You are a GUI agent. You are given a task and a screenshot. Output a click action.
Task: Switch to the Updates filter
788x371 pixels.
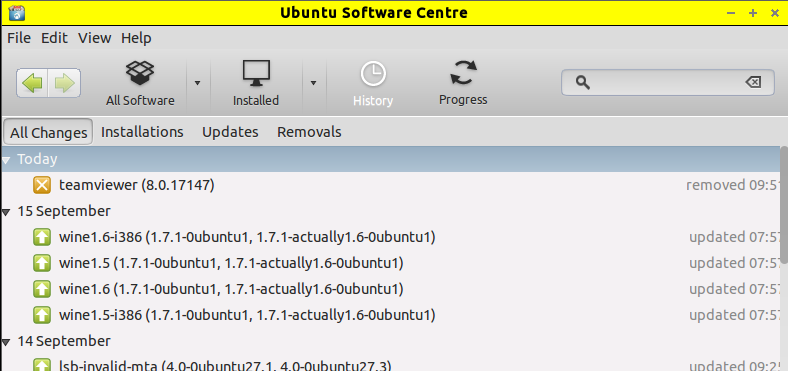point(230,132)
